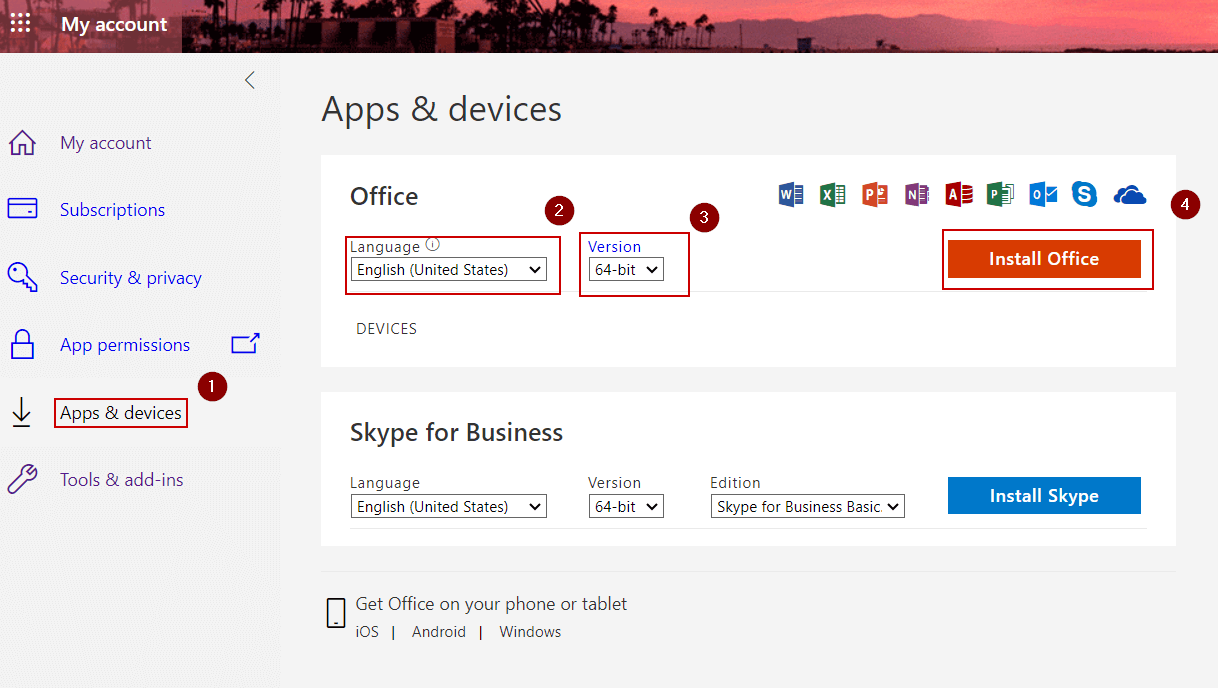Select Subscriptions in the sidebar

[x=112, y=210]
